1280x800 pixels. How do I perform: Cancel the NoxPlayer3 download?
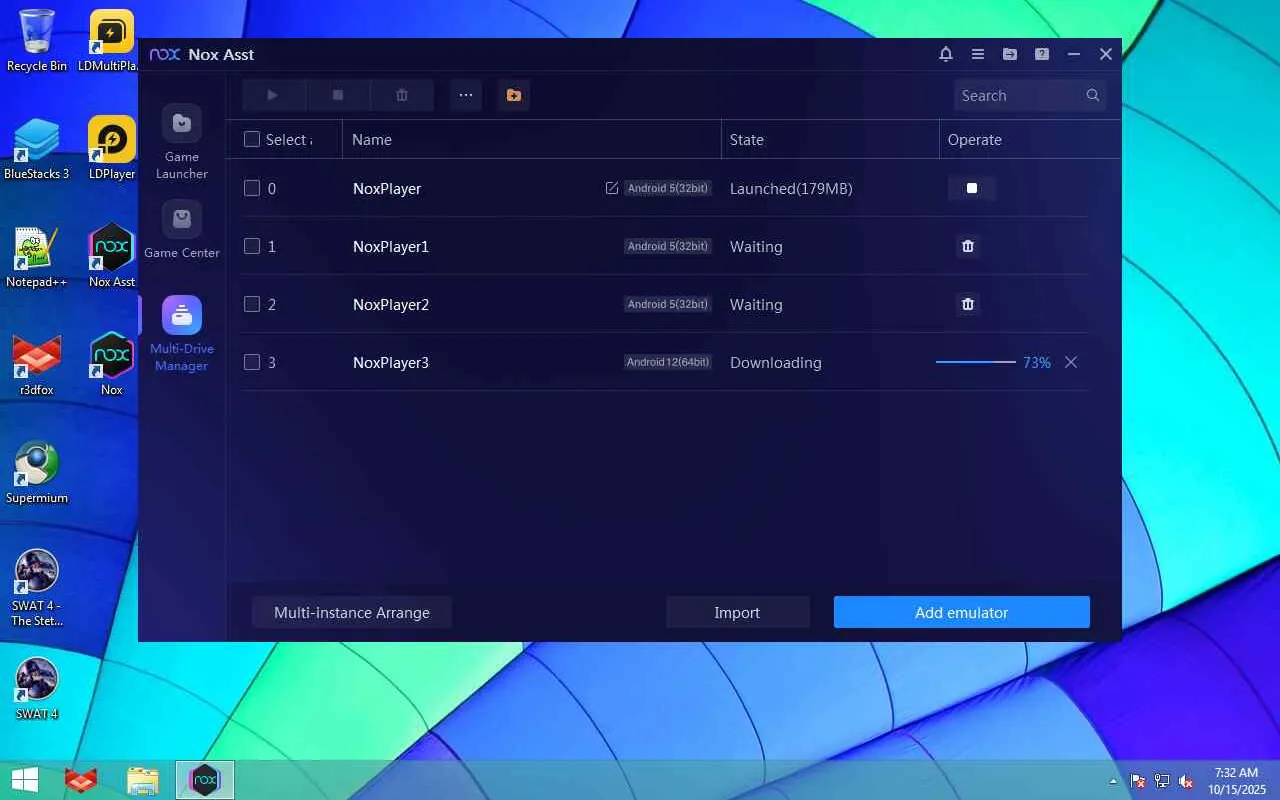click(1071, 362)
